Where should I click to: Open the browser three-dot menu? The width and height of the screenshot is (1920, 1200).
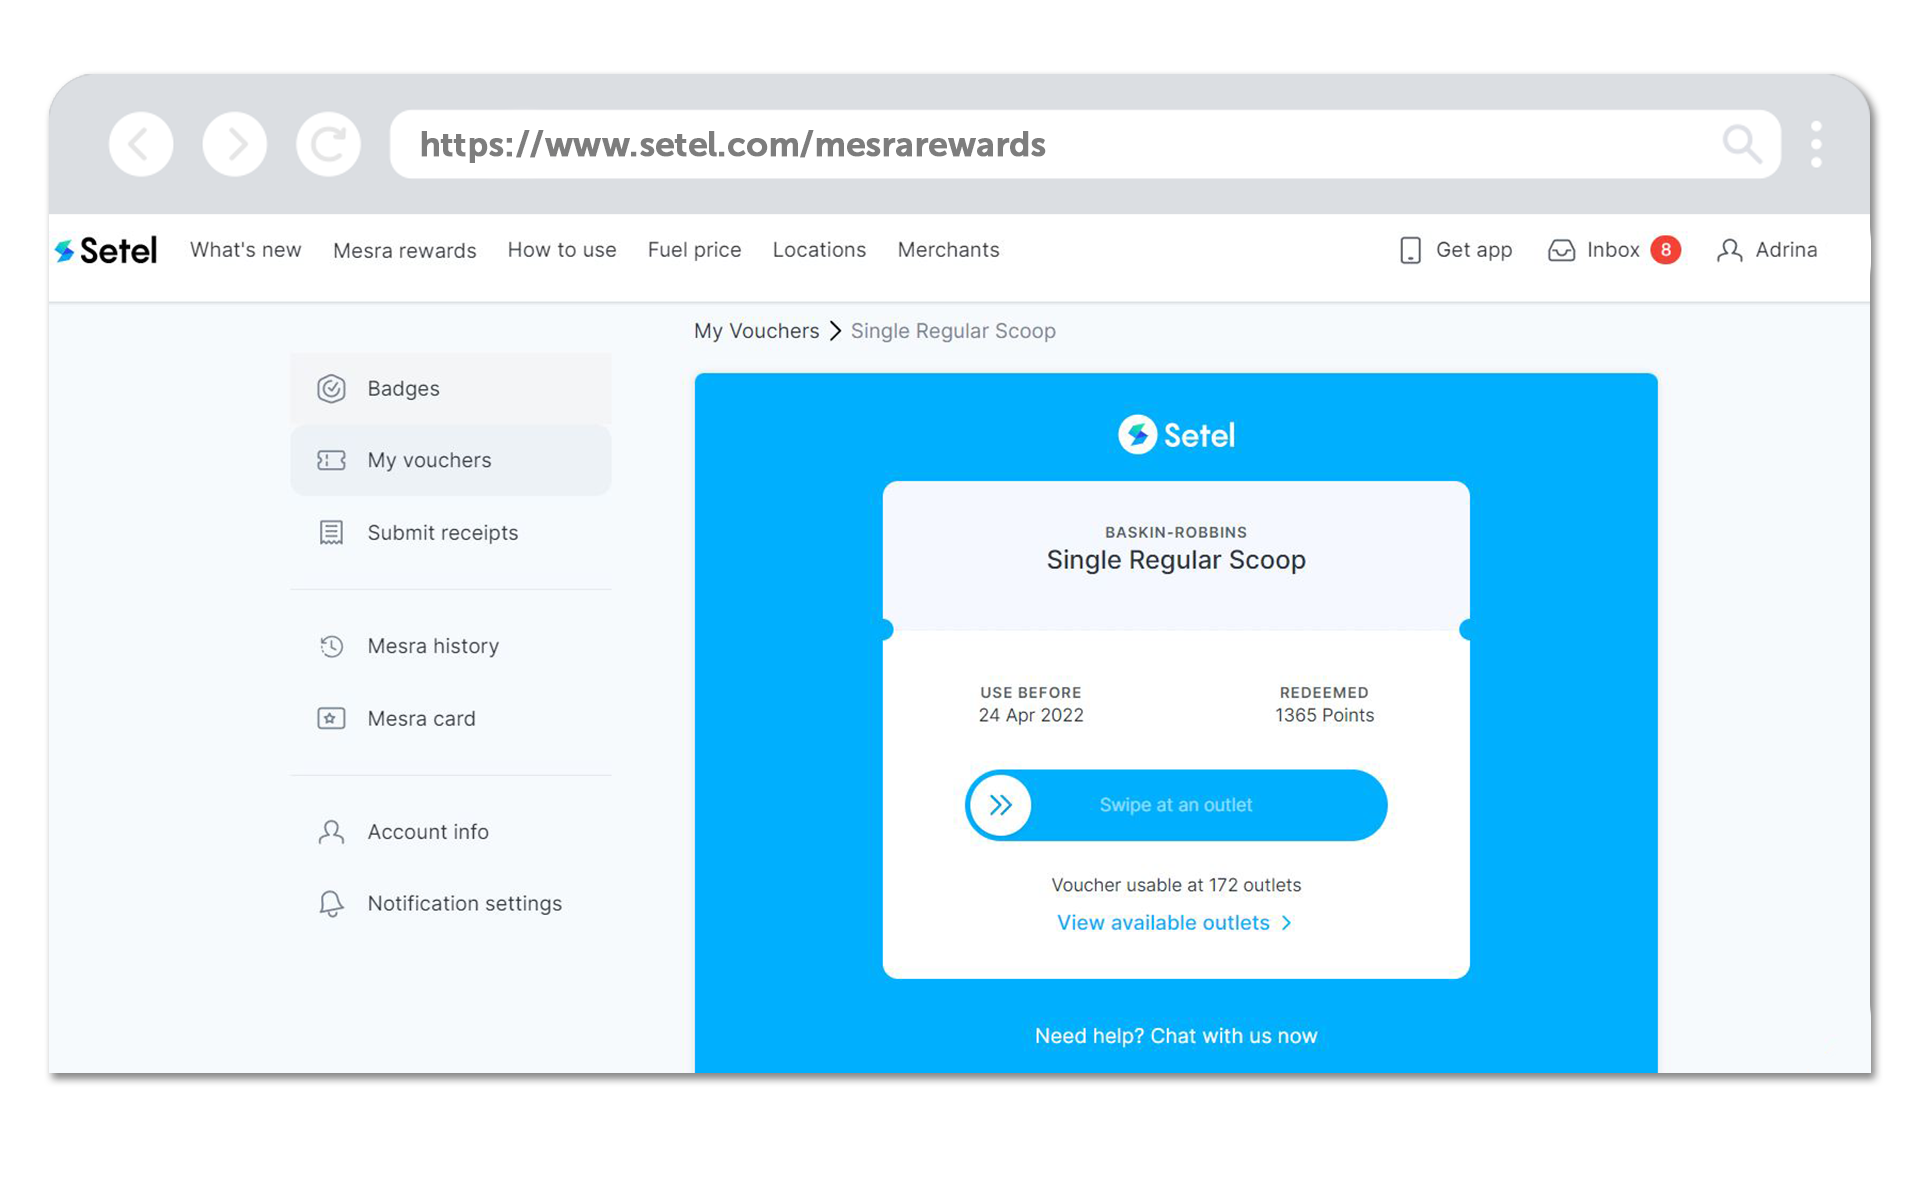[x=1816, y=145]
